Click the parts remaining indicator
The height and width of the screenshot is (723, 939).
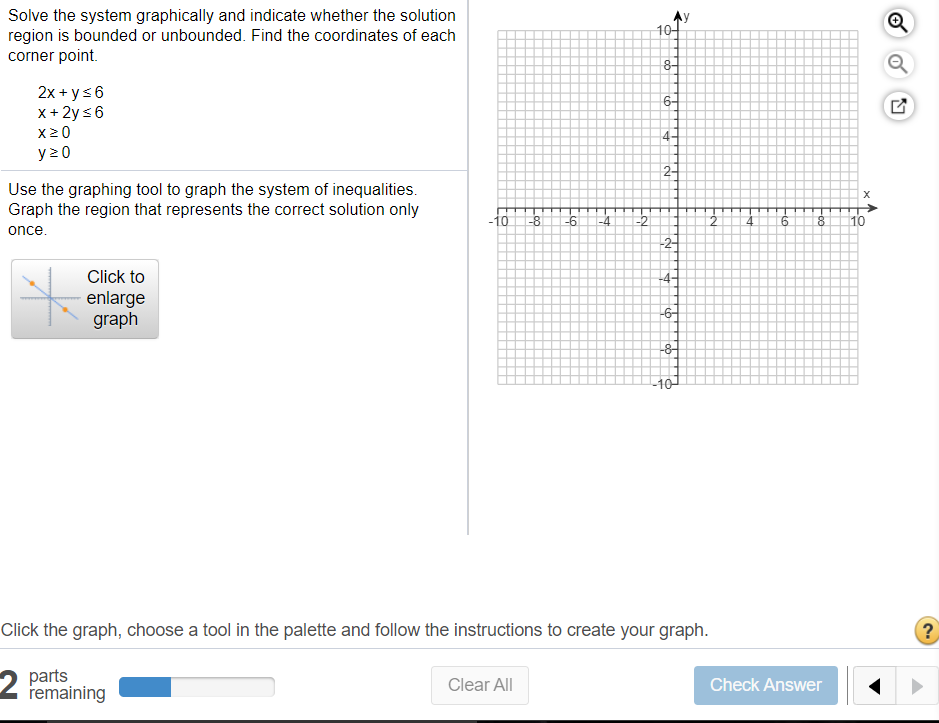(x=68, y=684)
